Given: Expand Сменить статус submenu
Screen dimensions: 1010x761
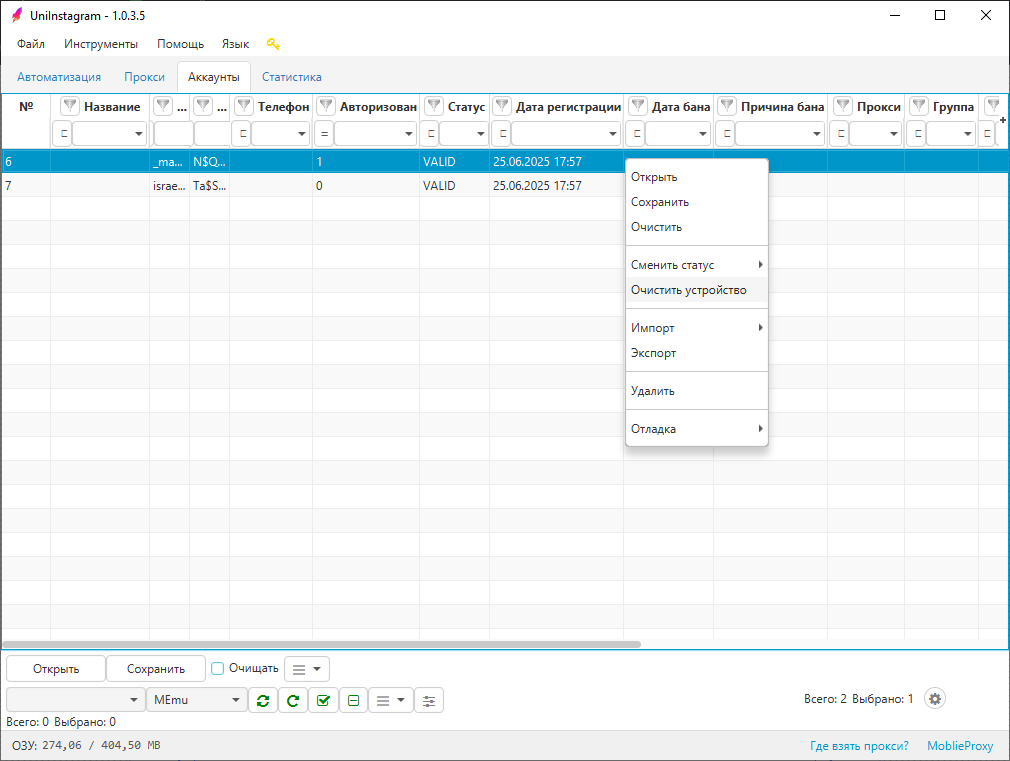Looking at the screenshot, I should coord(697,265).
